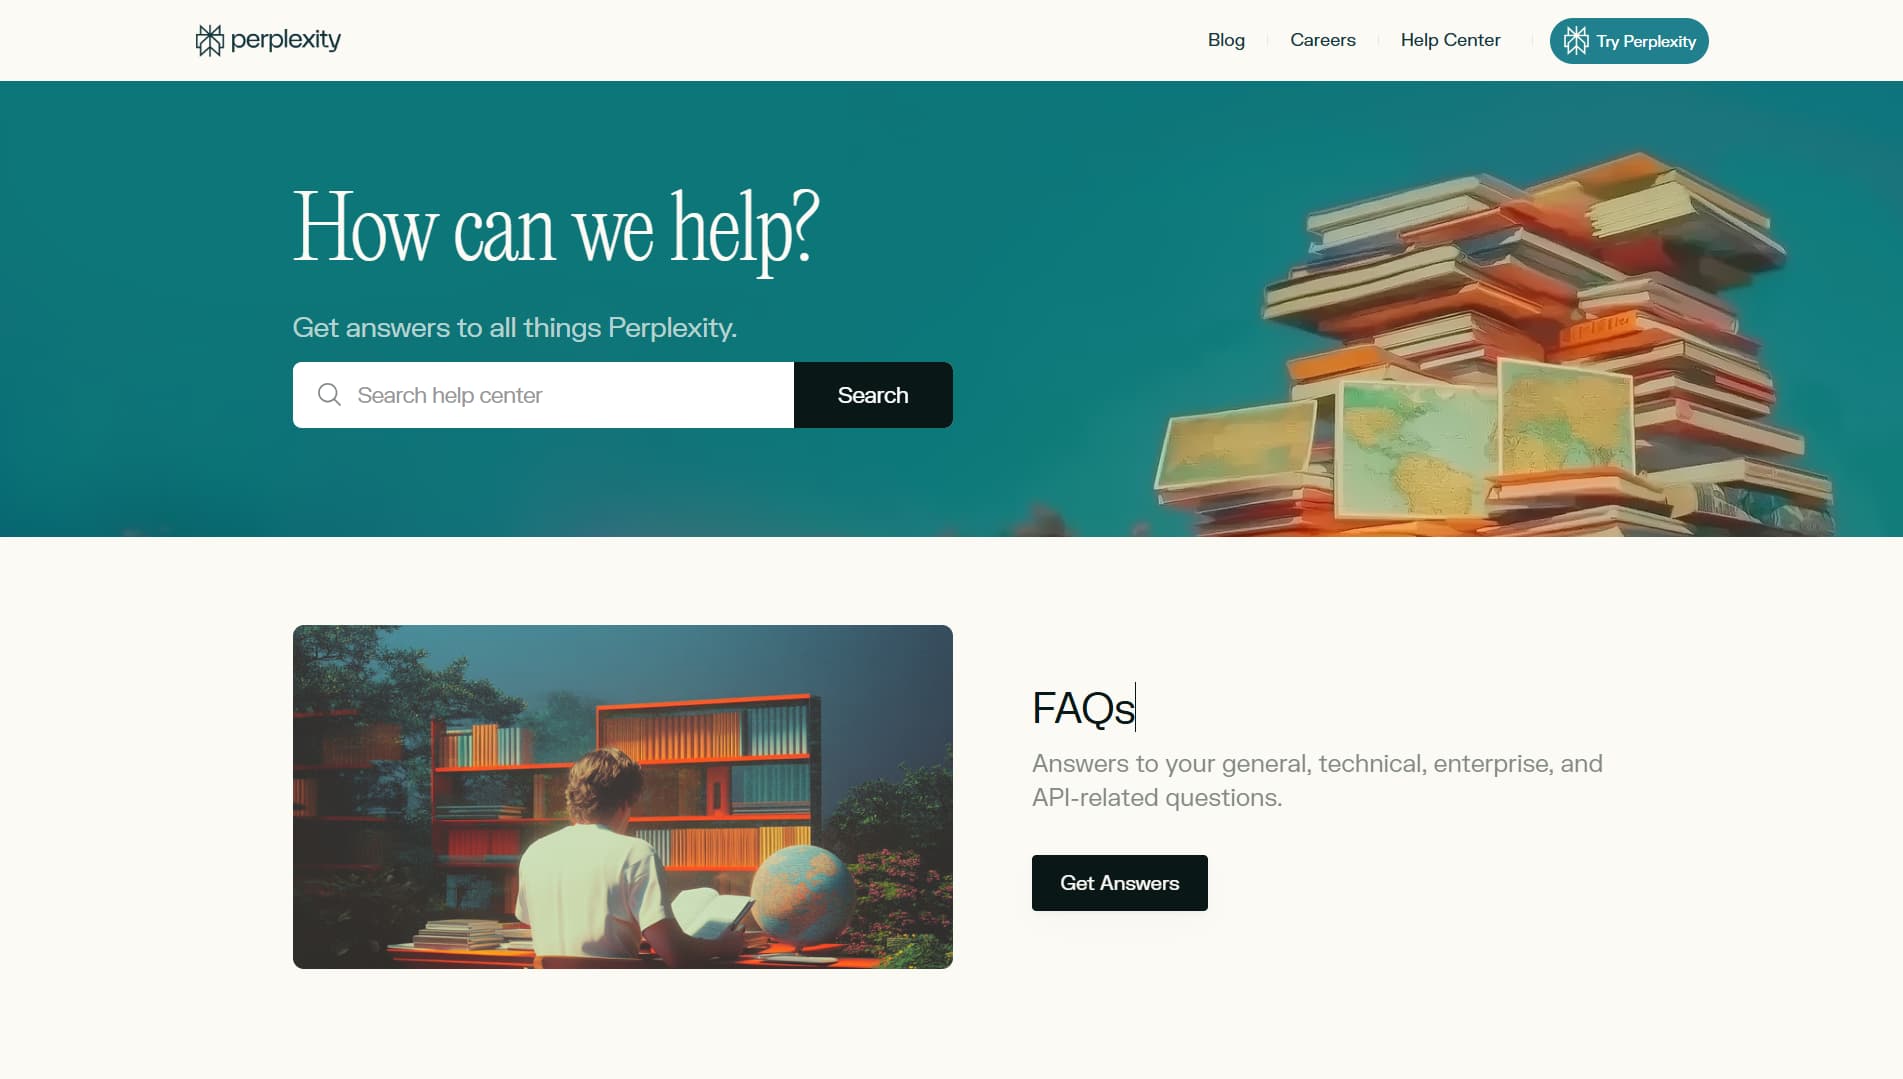The image size is (1903, 1079).
Task: Open the Help Center link
Action: point(1450,40)
